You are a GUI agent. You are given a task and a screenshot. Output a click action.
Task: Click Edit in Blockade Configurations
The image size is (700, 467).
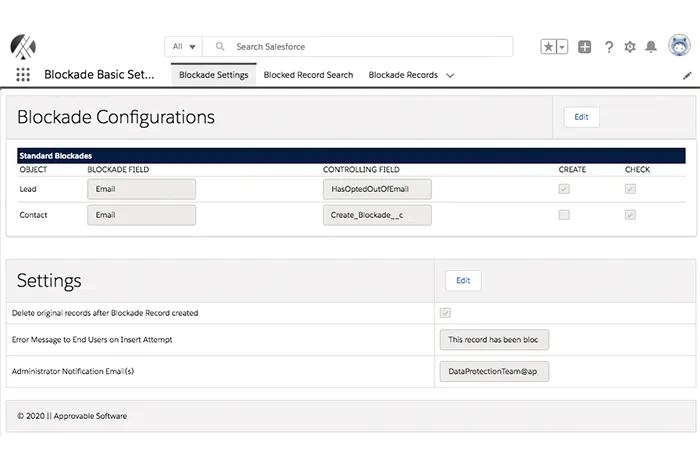point(581,117)
